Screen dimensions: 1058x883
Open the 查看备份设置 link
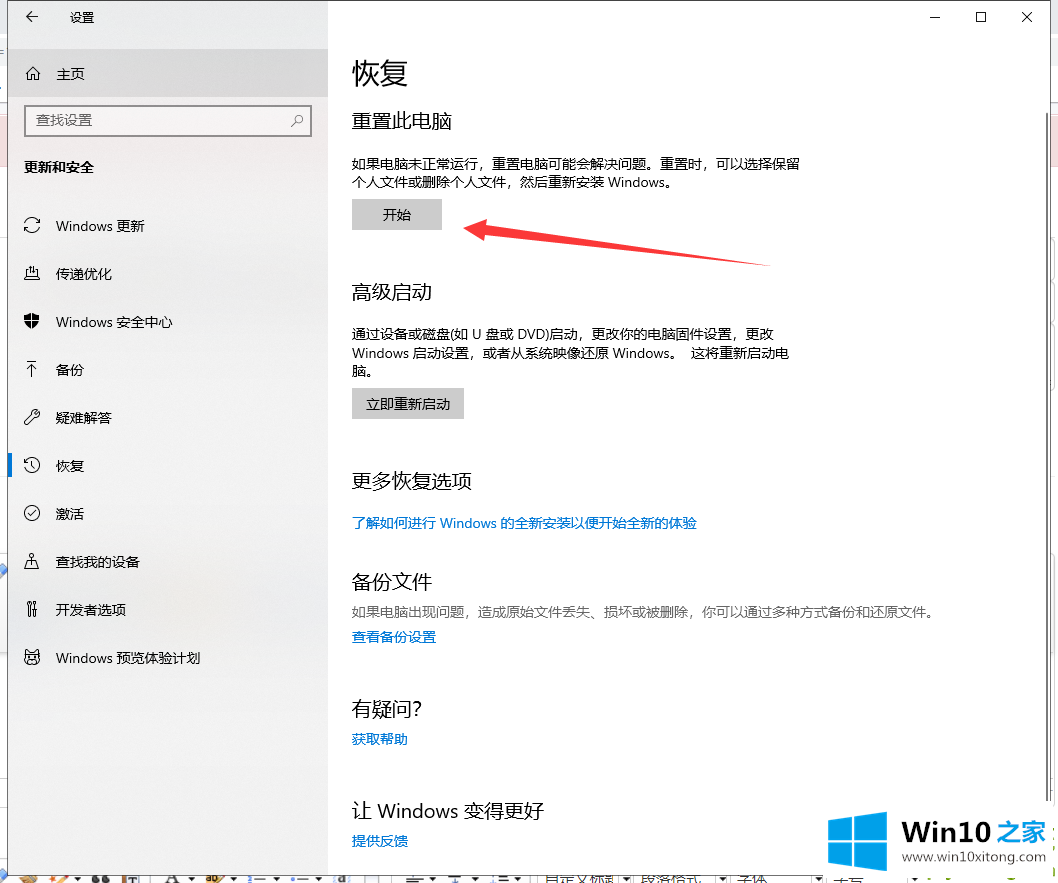393,637
